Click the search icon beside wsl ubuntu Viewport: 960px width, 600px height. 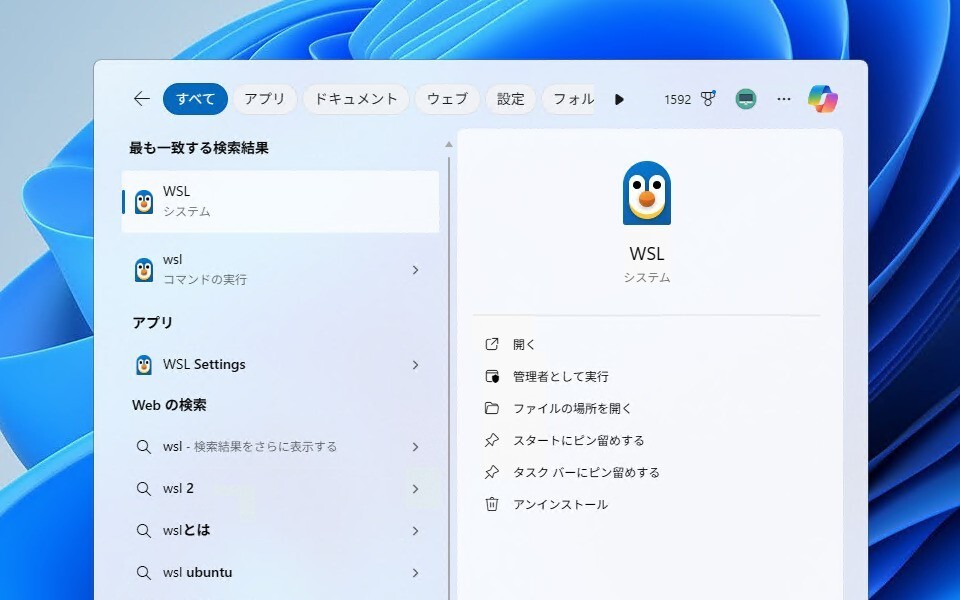143,572
